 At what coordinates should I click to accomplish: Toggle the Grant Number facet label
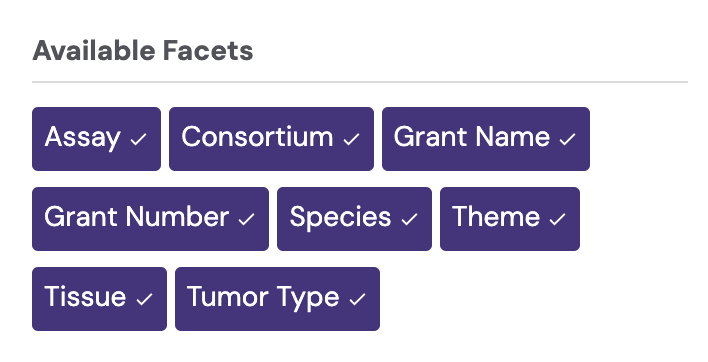tap(150, 219)
